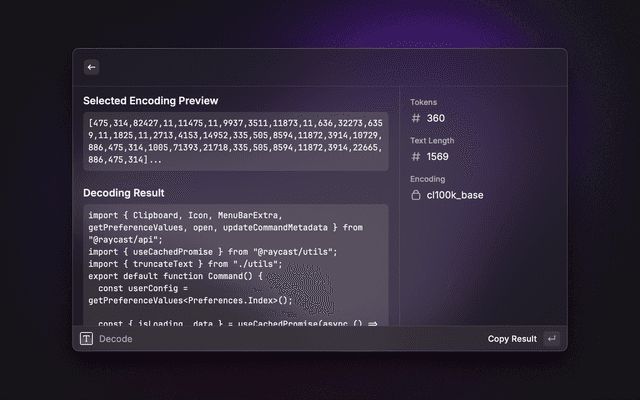Click the Encoding label in sidebar

[428, 179]
